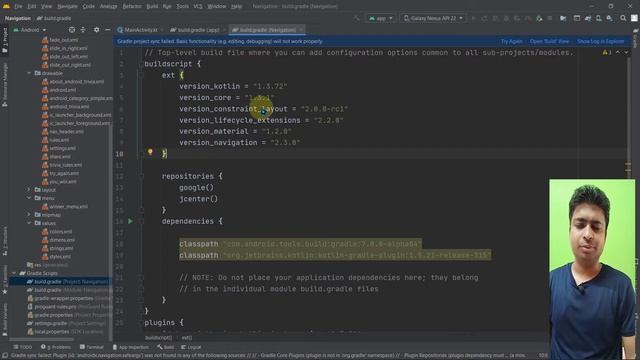The image size is (640, 360).
Task: Click the Device File layout icon
Action: click(577, 18)
